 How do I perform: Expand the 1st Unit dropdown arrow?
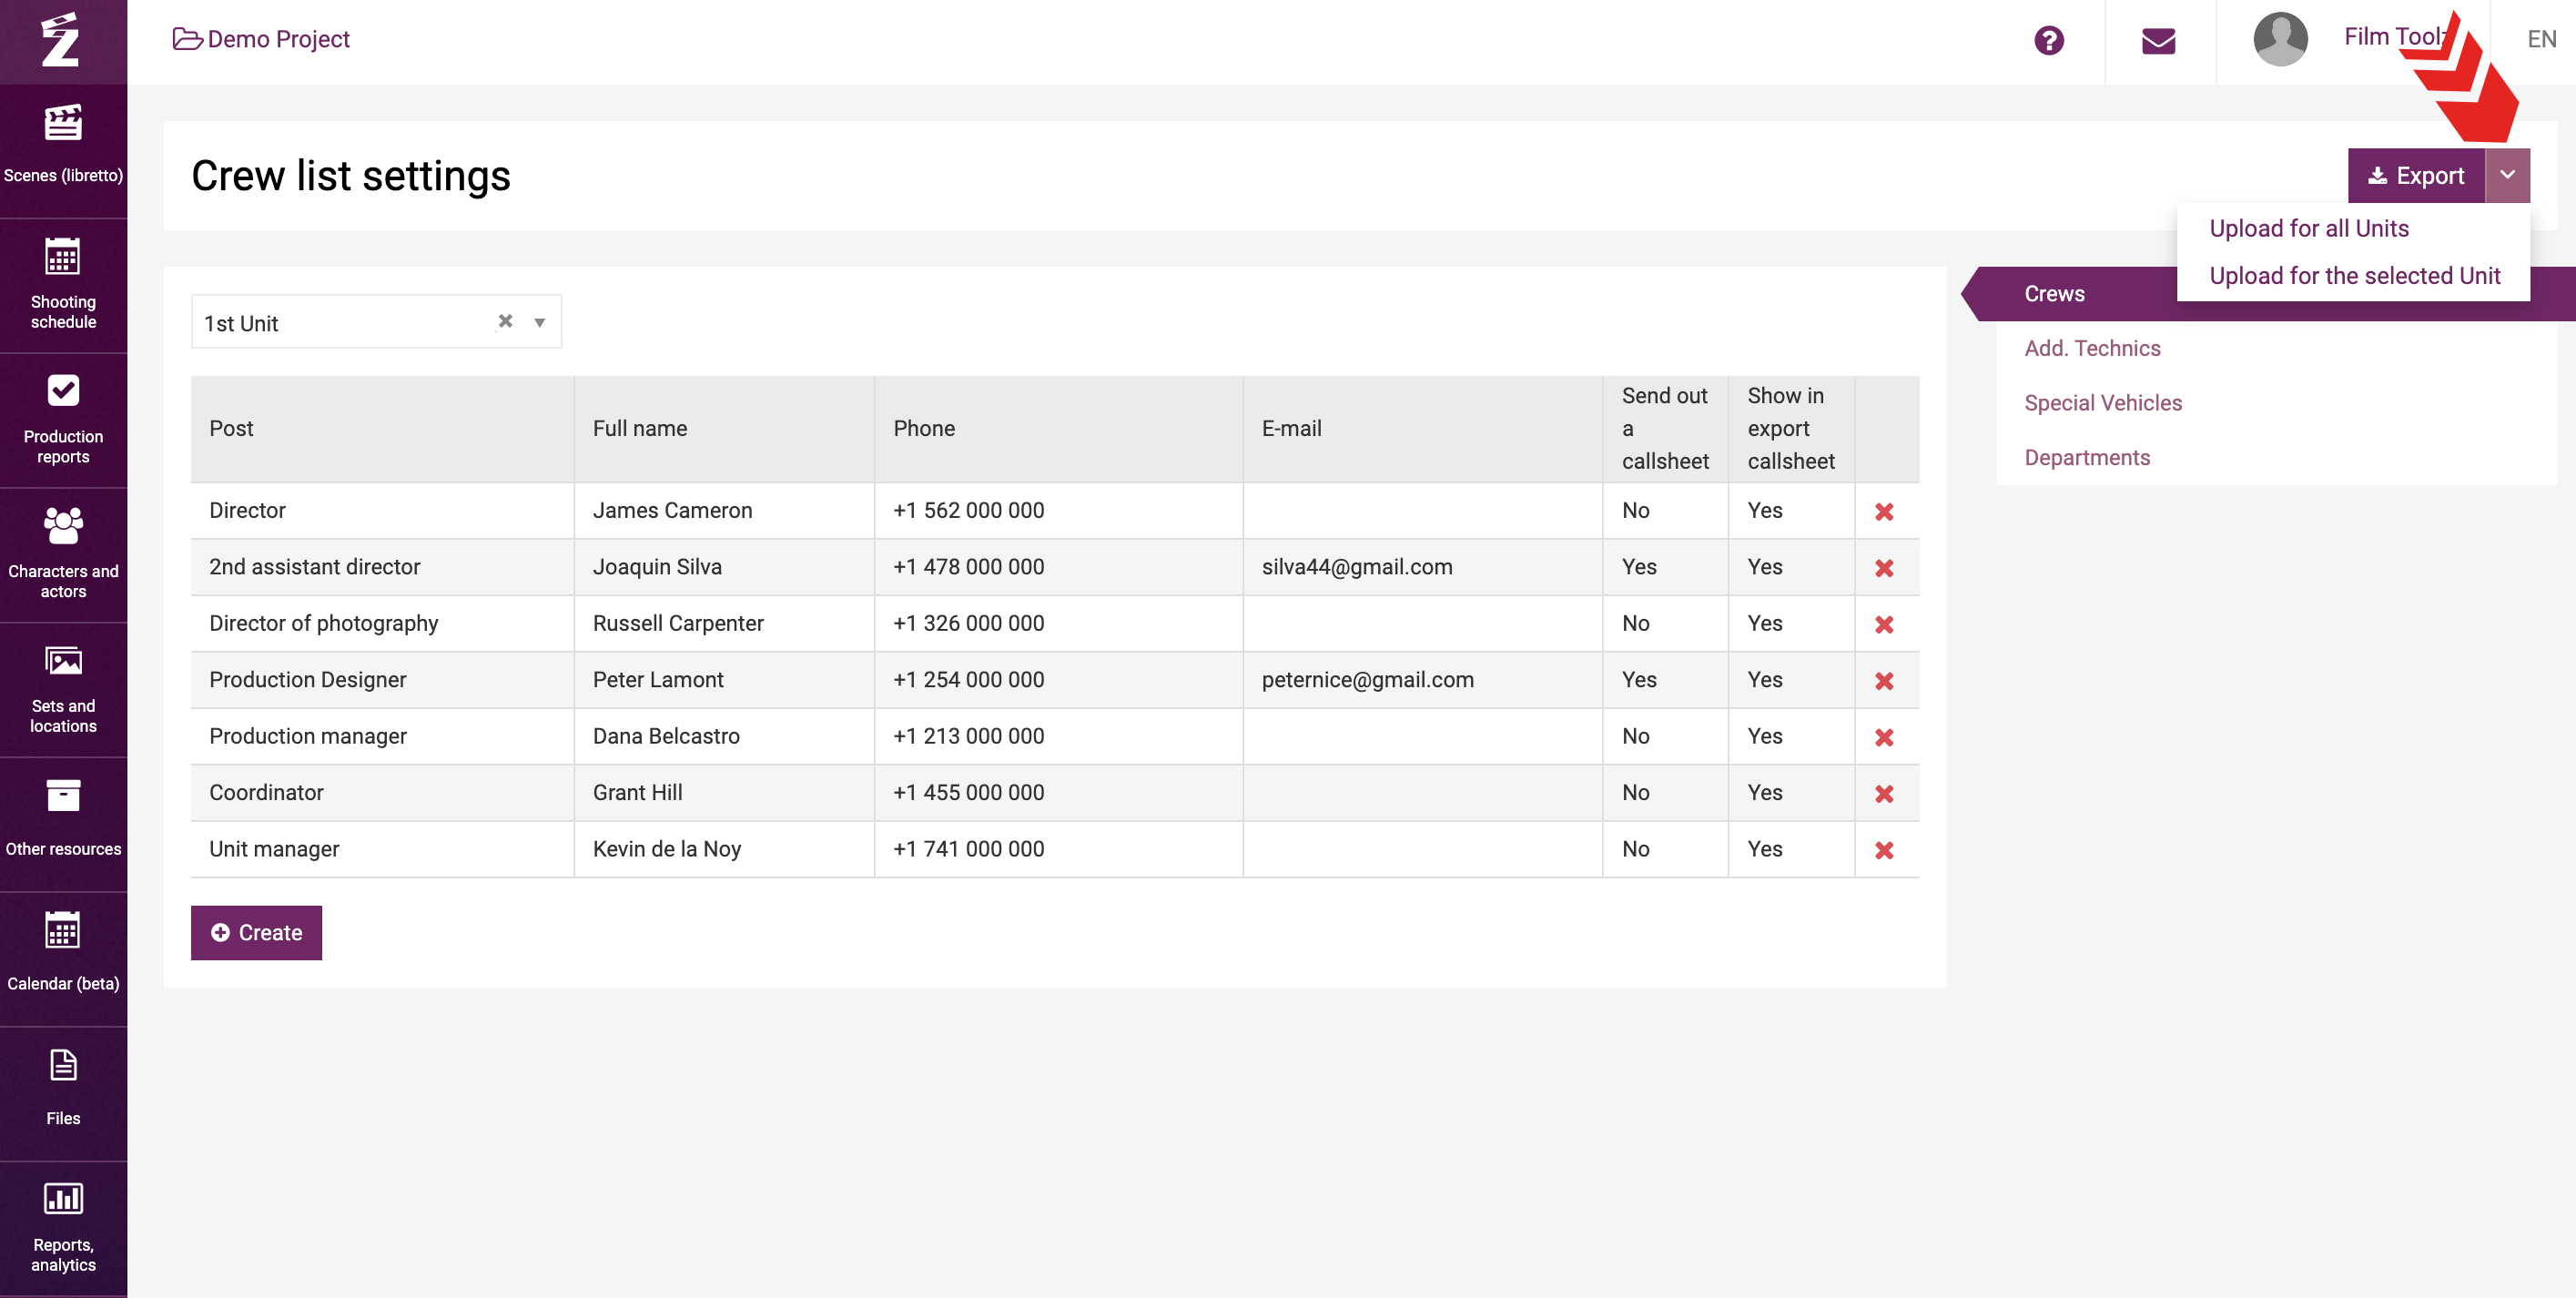[x=539, y=322]
